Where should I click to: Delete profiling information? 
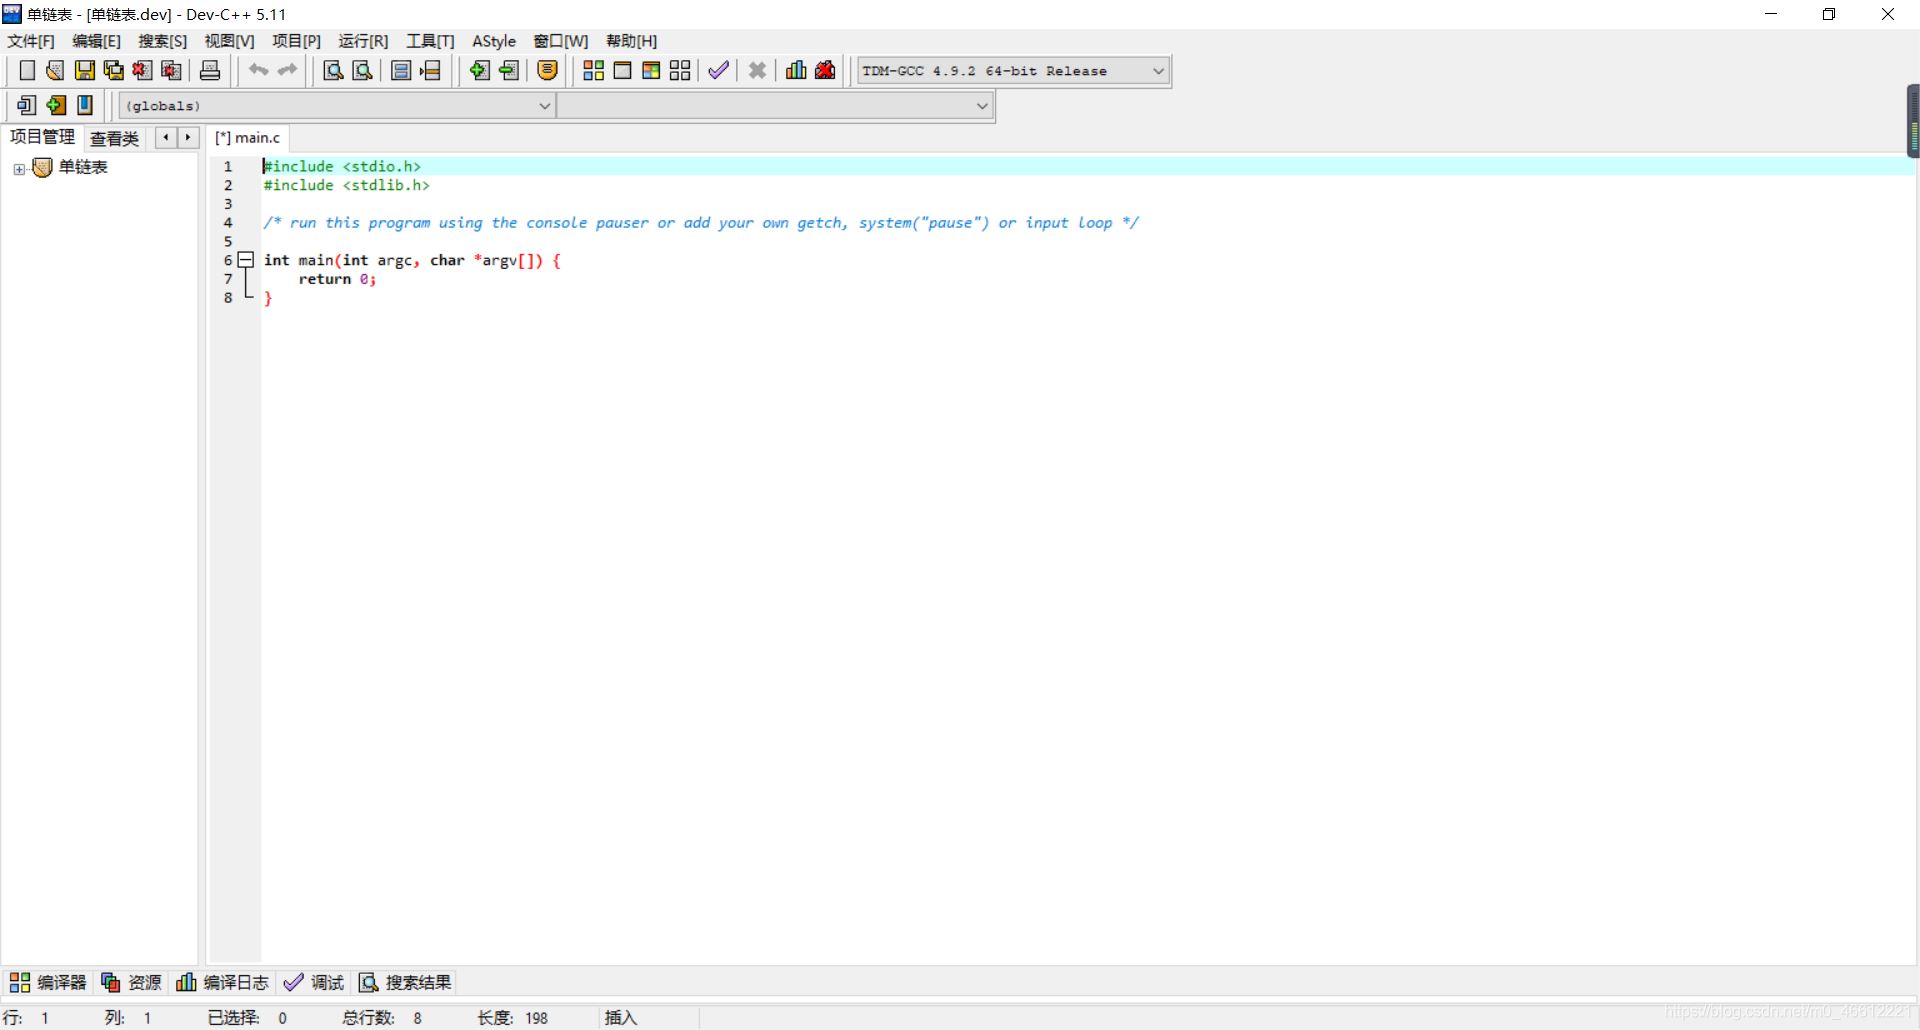coord(825,70)
